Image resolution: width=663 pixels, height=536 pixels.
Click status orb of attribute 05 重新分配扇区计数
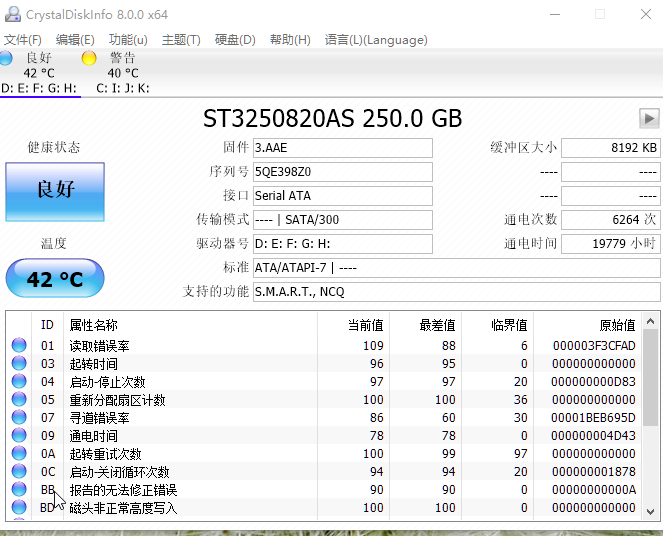coord(19,399)
